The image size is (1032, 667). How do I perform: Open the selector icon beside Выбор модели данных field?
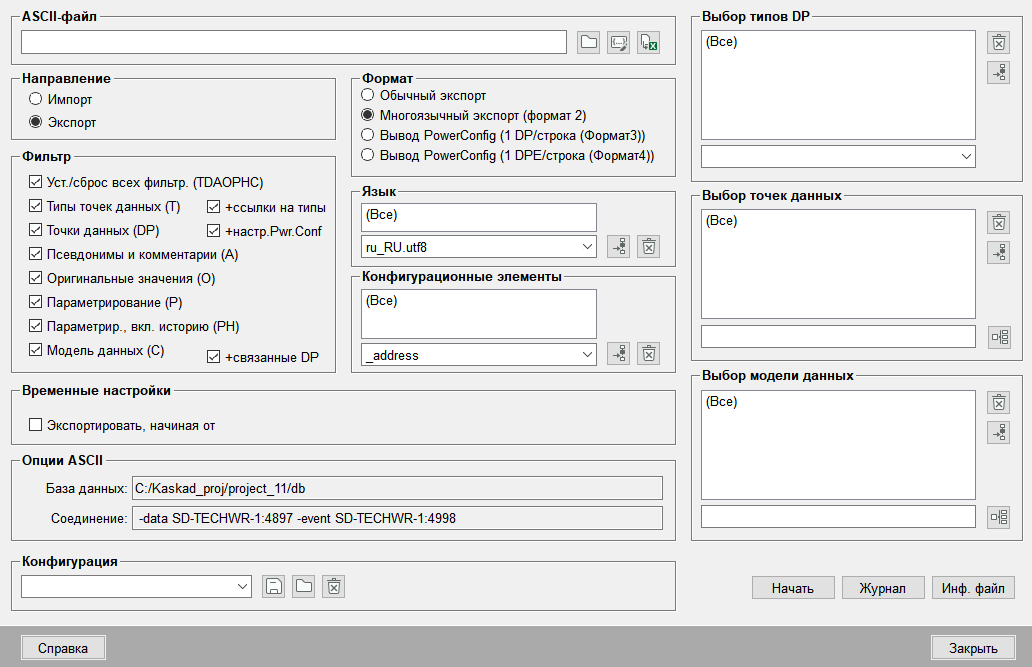pyautogui.click(x=999, y=517)
